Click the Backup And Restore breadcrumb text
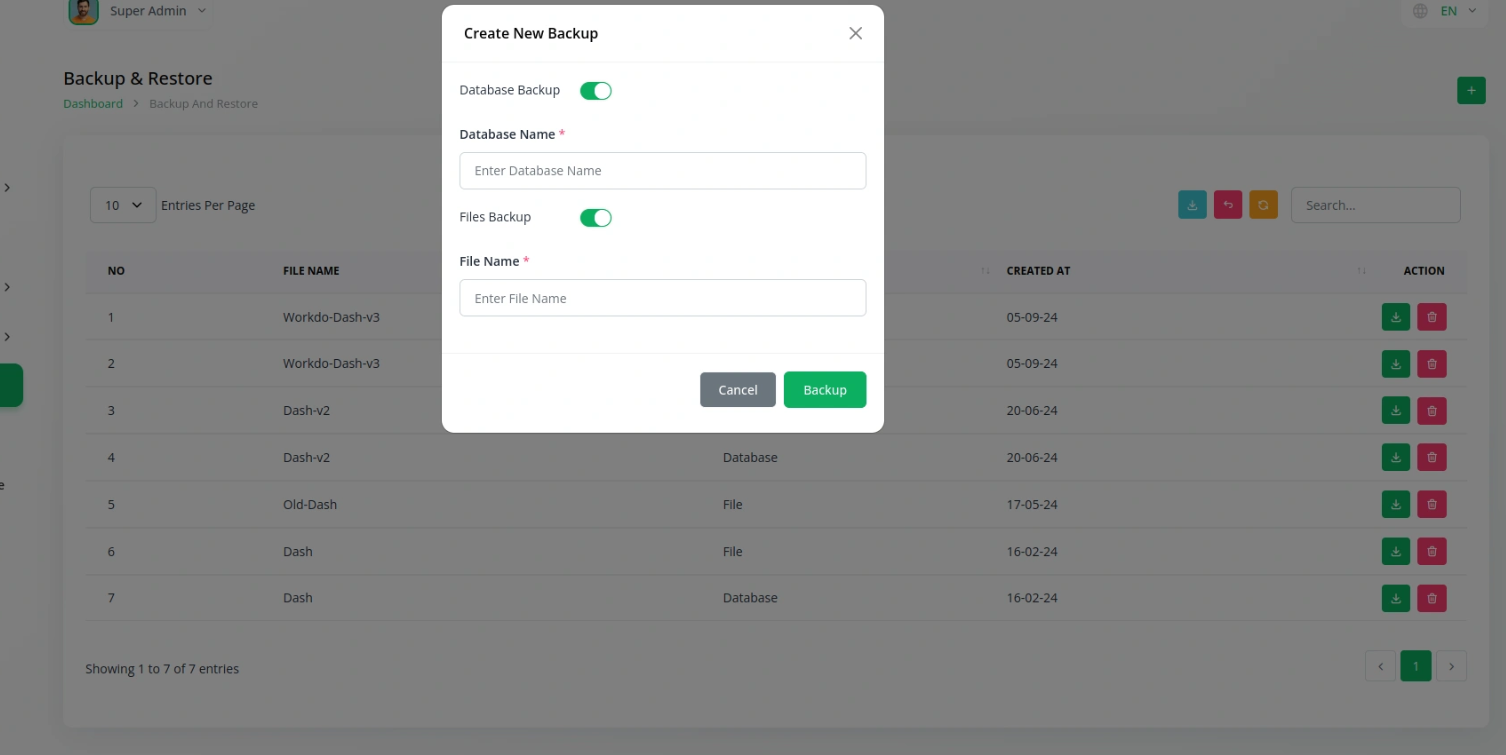This screenshot has height=755, width=1506. click(x=203, y=104)
